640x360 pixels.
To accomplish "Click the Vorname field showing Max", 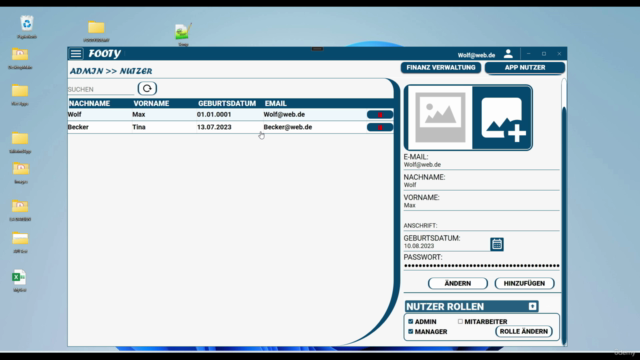I will 481,206.
